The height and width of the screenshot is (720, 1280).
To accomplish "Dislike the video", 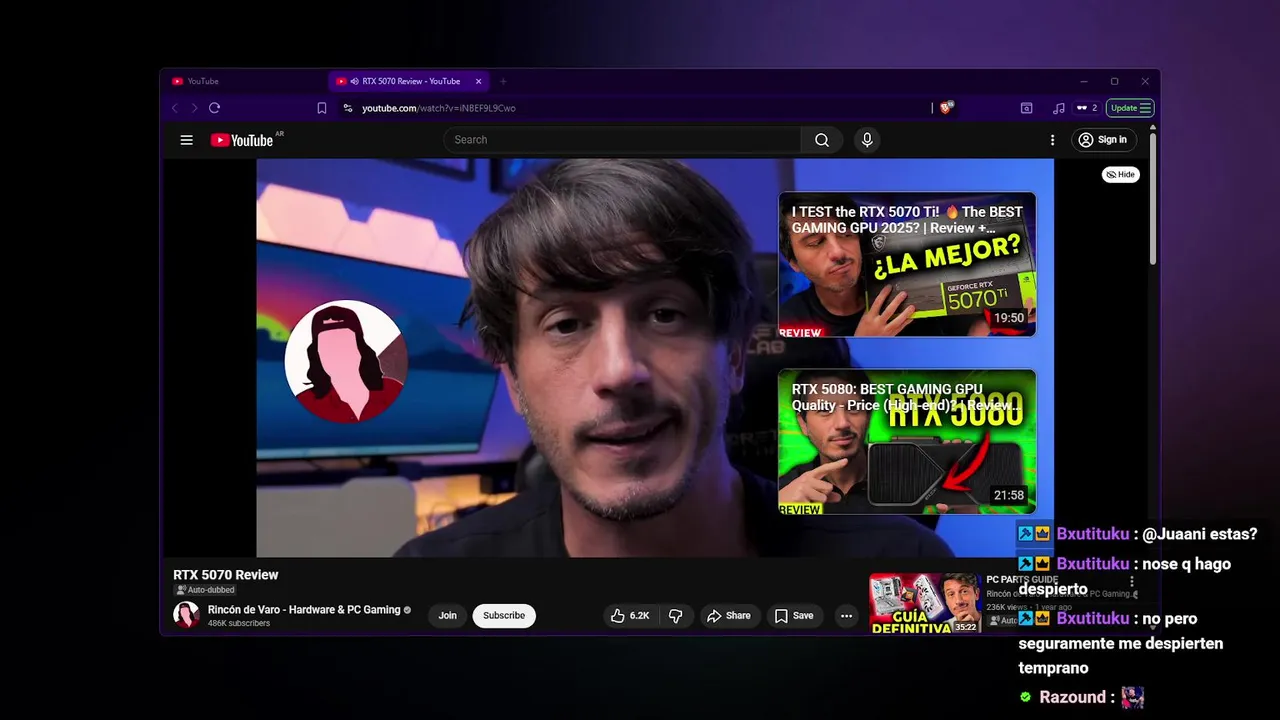I will pos(676,616).
